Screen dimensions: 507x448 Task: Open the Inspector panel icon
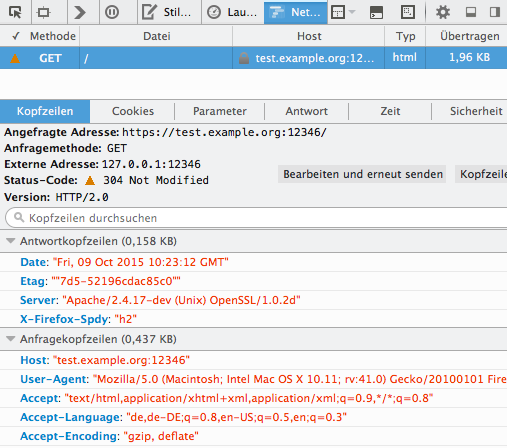[44, 12]
